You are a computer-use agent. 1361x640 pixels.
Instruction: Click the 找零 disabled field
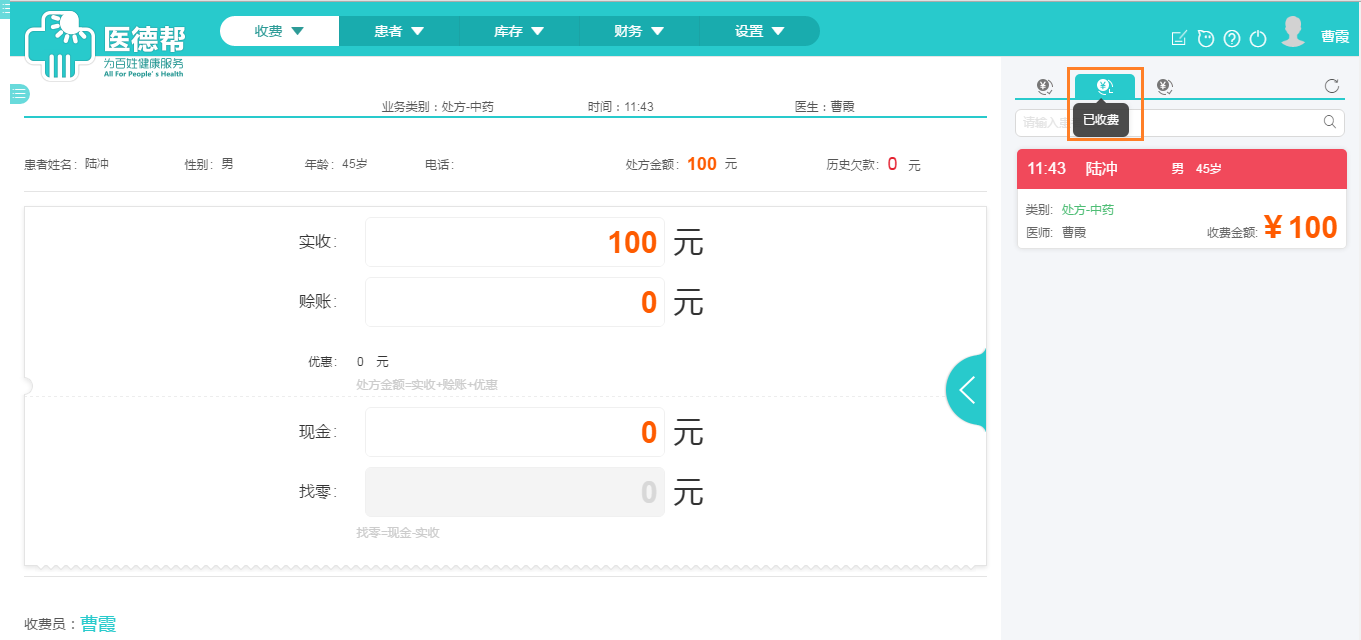coord(515,492)
